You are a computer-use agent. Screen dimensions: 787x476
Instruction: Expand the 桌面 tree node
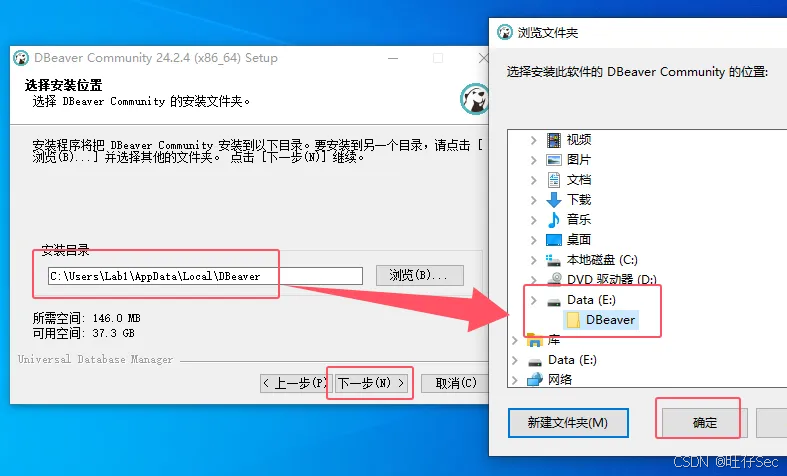click(x=534, y=240)
